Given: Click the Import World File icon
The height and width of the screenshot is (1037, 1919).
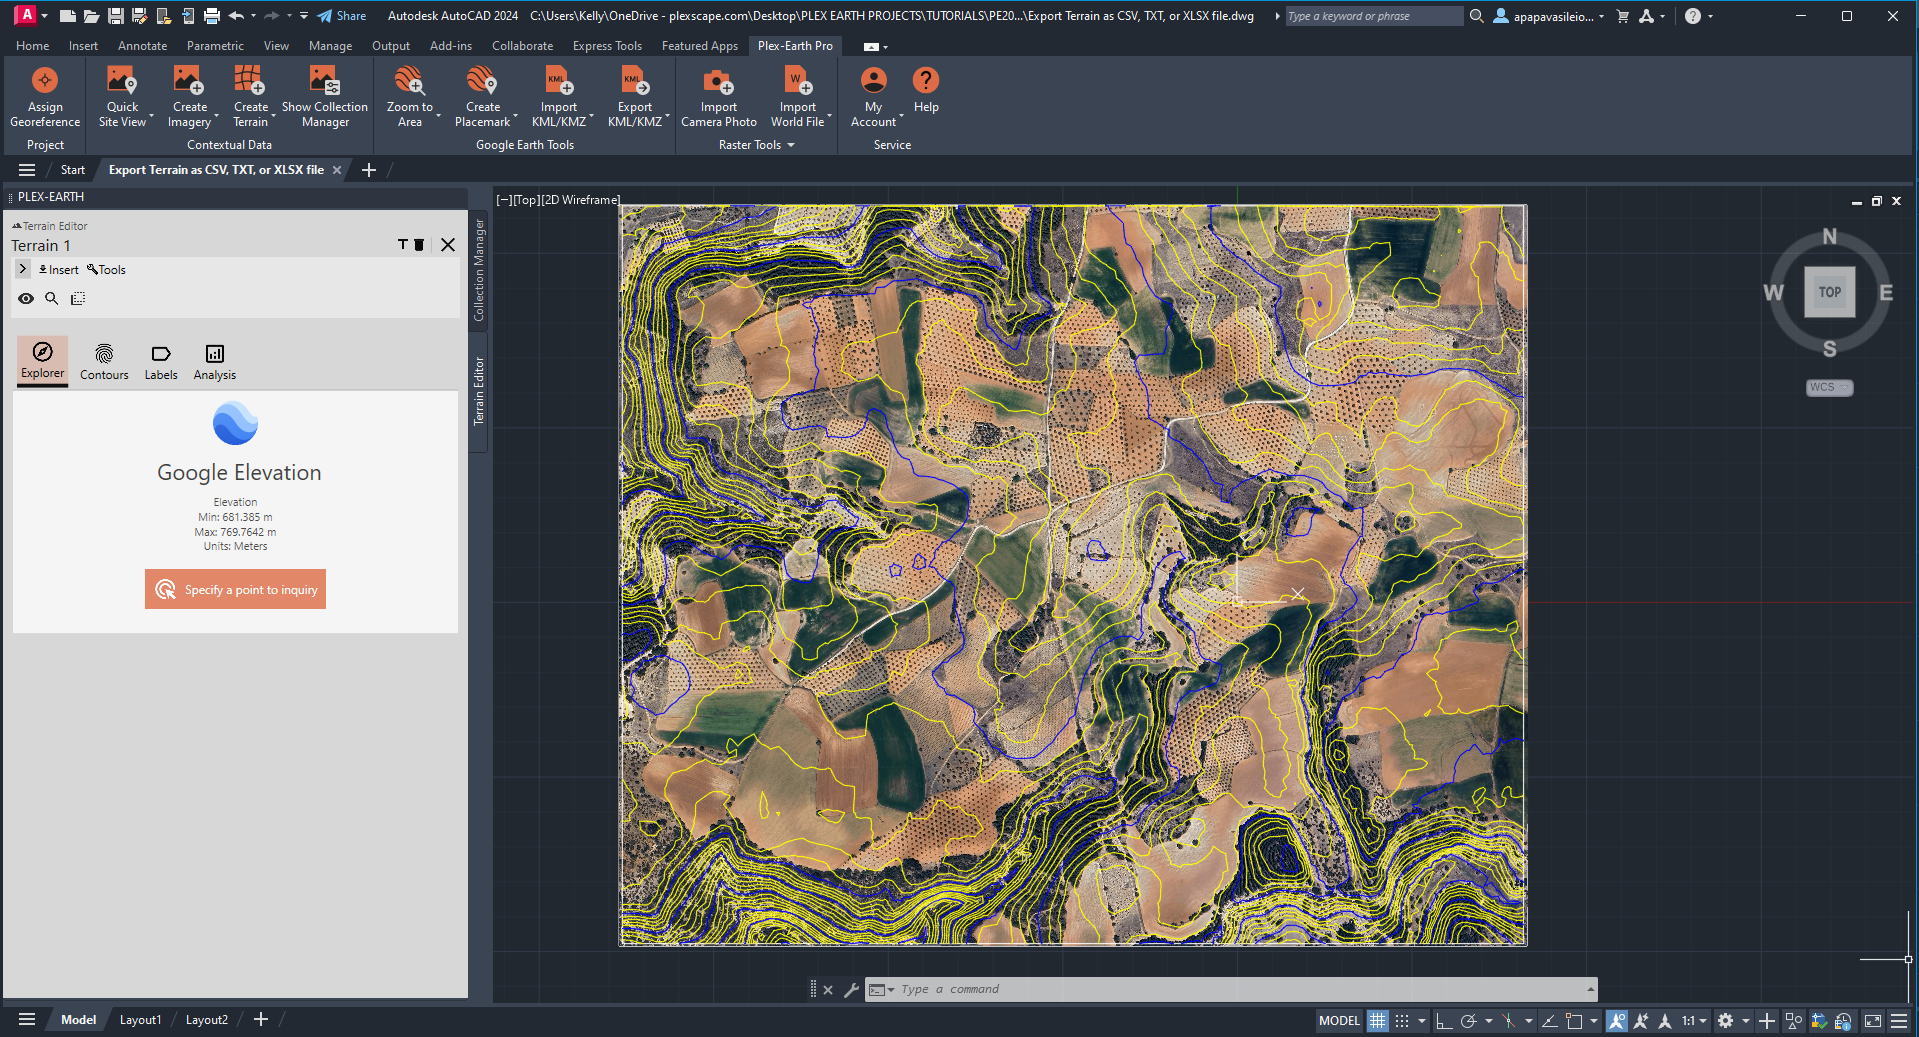Looking at the screenshot, I should coord(798,80).
